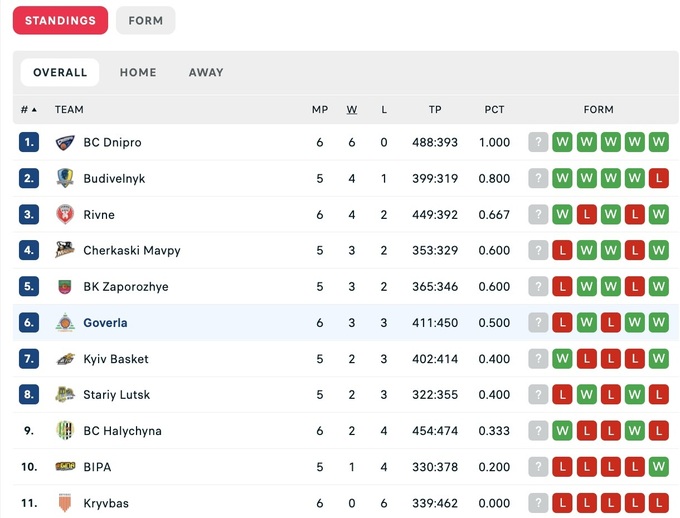Sort table by rank number column
Image resolution: width=680 pixels, height=518 pixels.
pos(28,110)
